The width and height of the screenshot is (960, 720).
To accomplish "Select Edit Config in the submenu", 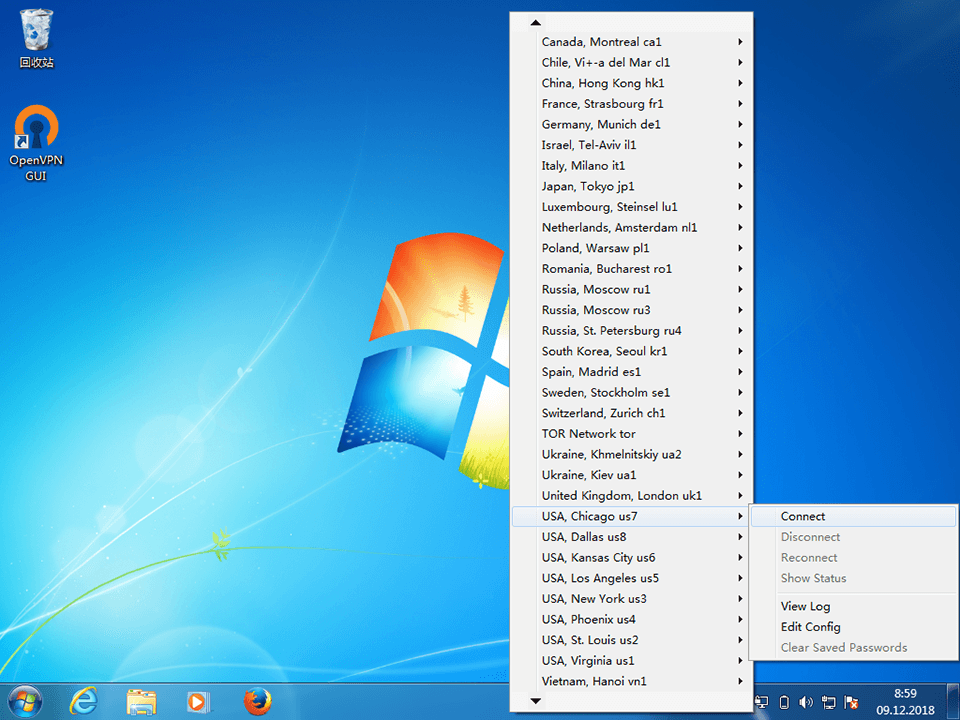I will click(853, 627).
